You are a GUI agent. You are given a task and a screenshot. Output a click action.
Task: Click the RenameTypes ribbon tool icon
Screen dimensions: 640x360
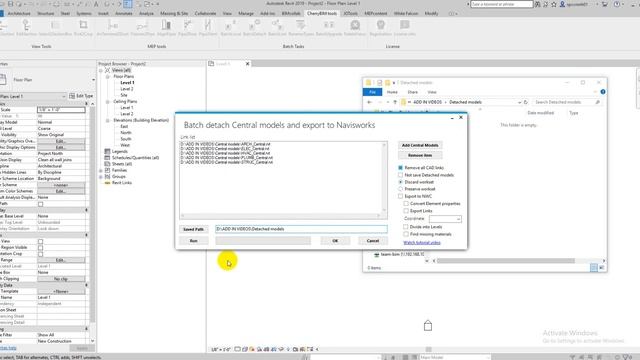point(301,25)
